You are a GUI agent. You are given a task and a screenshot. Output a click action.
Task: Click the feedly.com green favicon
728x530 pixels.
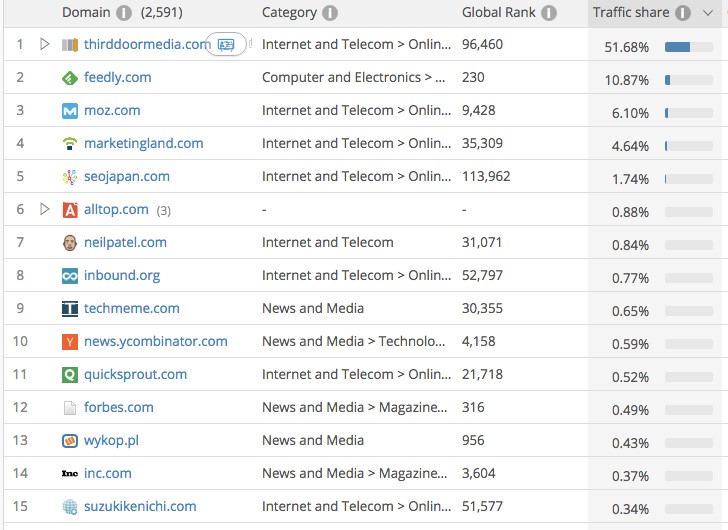[70, 78]
